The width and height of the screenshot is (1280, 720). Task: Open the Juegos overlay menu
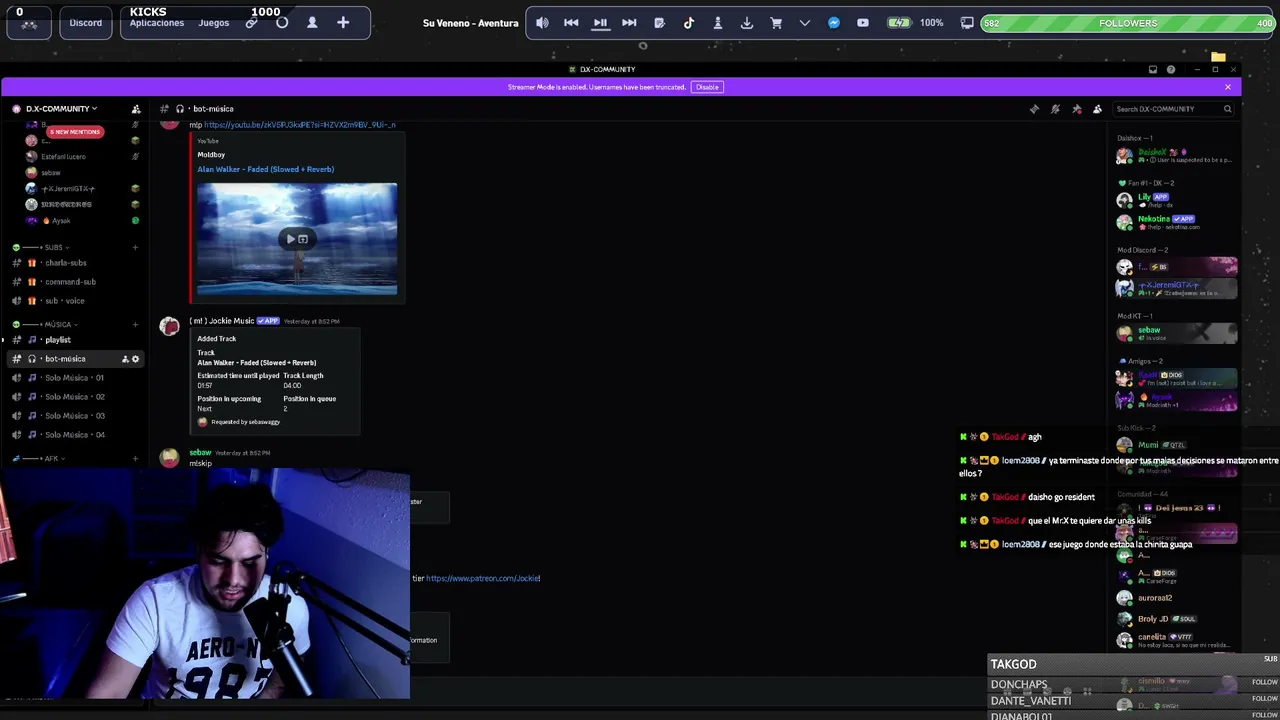[x=214, y=23]
